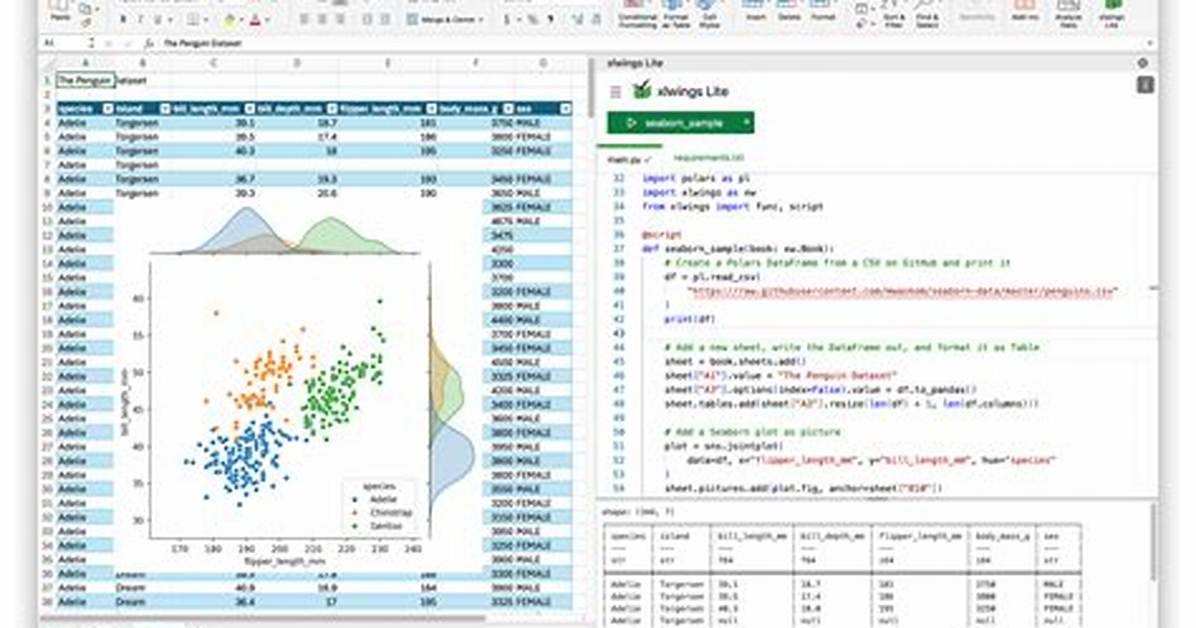This screenshot has width=1196, height=628.
Task: Toggle Bold formatting in the ribbon
Action: click(x=124, y=20)
